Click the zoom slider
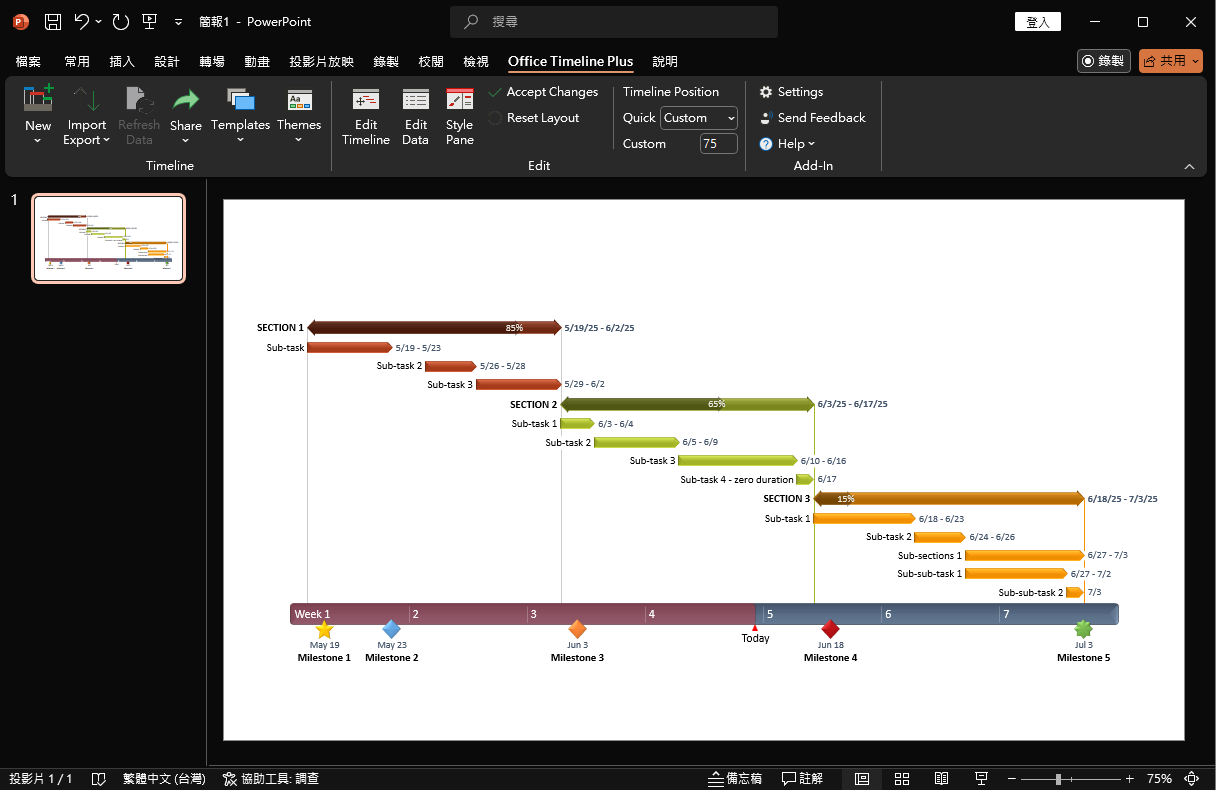The image size is (1216, 790). click(x=1071, y=778)
